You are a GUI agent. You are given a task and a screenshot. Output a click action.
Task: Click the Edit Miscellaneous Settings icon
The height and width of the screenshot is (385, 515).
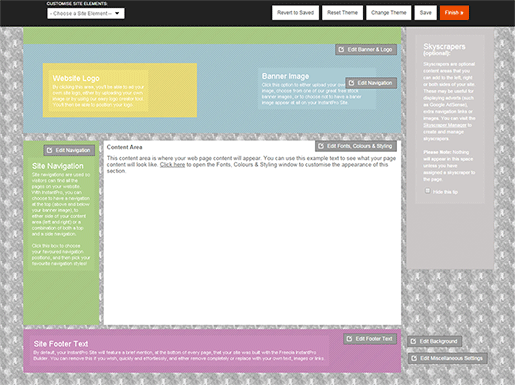[x=414, y=358]
